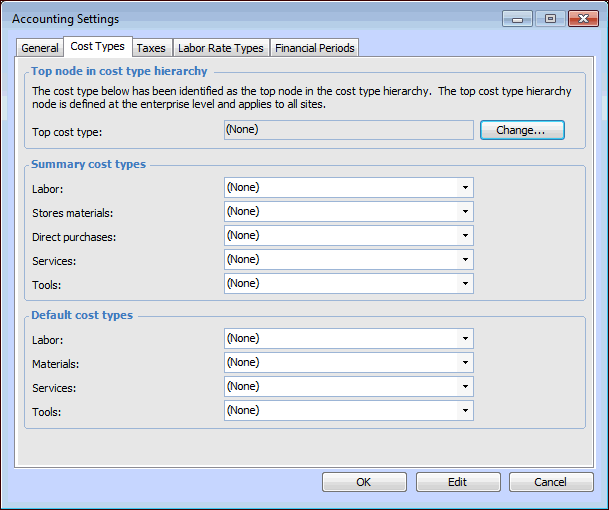Screen dimensions: 609x510
Task: Click the top cost type field
Action: pyautogui.click(x=348, y=130)
